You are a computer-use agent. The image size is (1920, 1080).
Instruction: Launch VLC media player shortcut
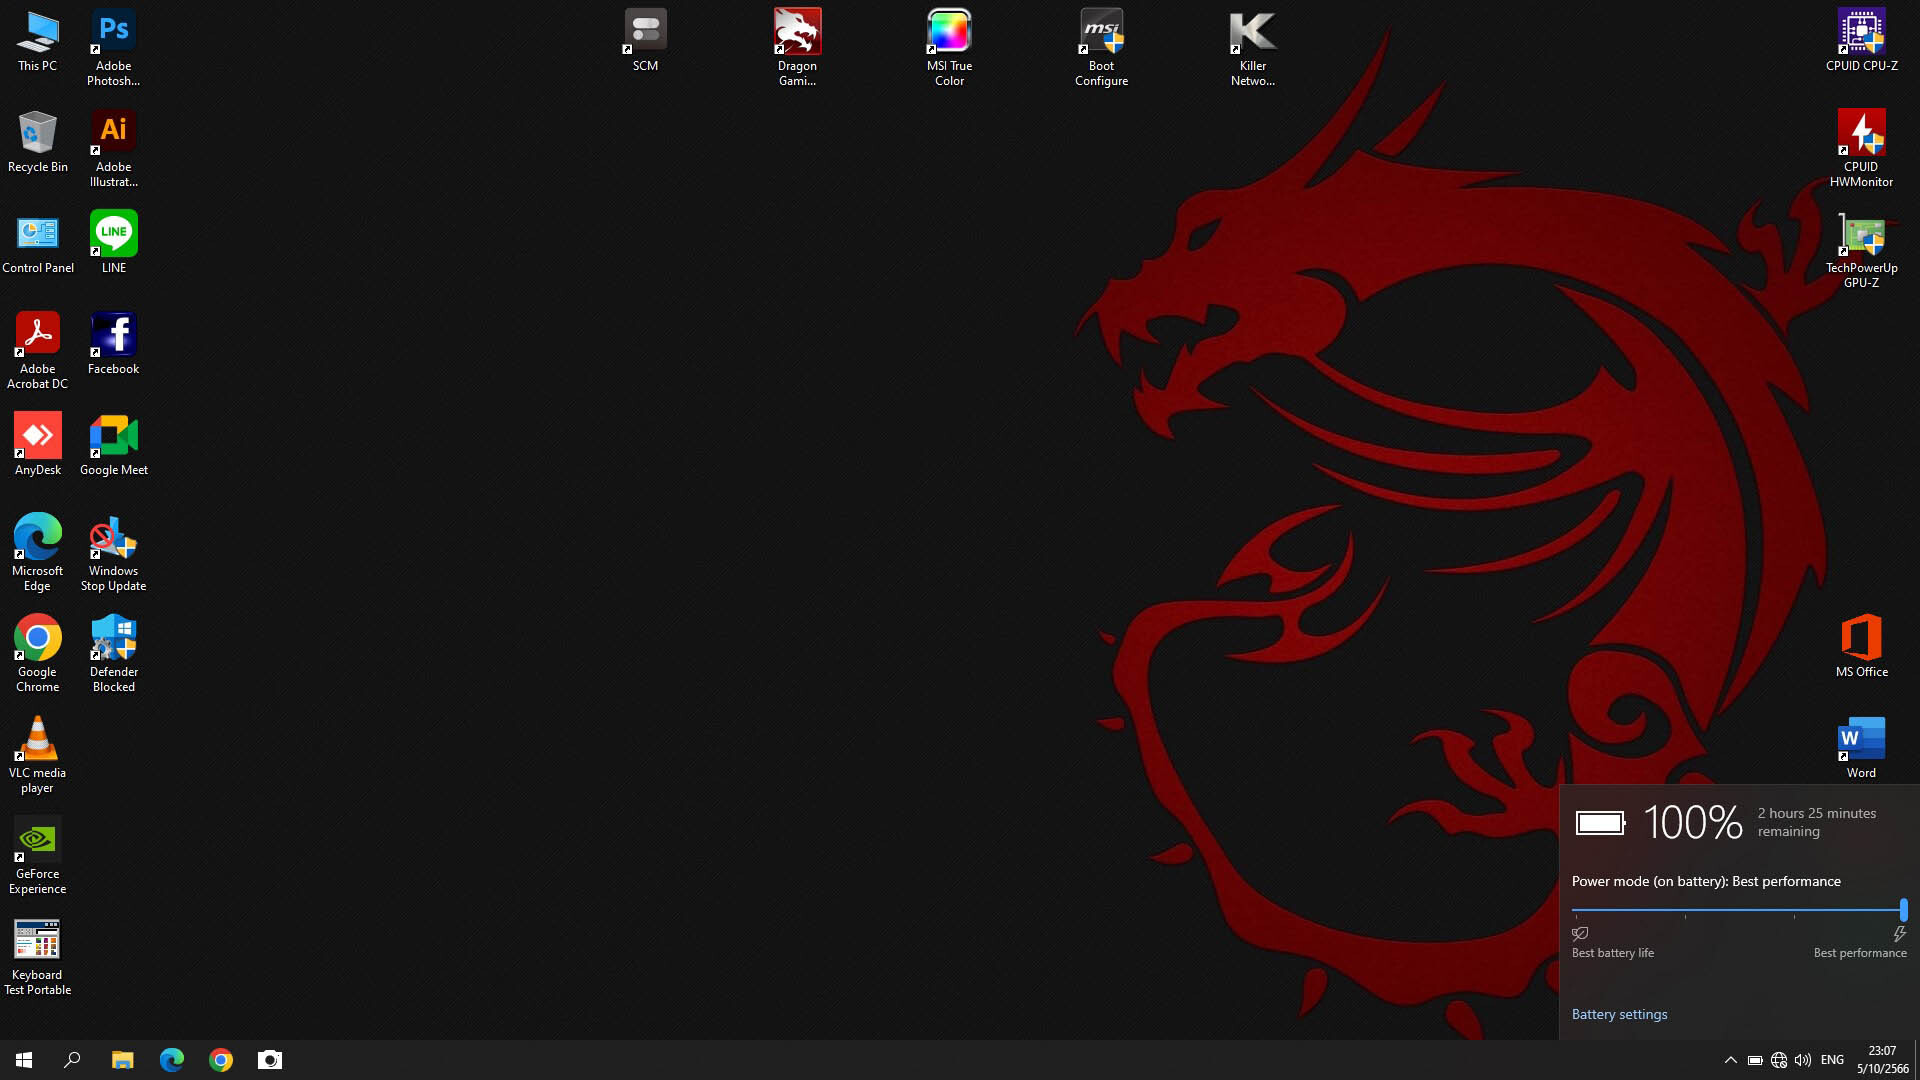click(37, 755)
